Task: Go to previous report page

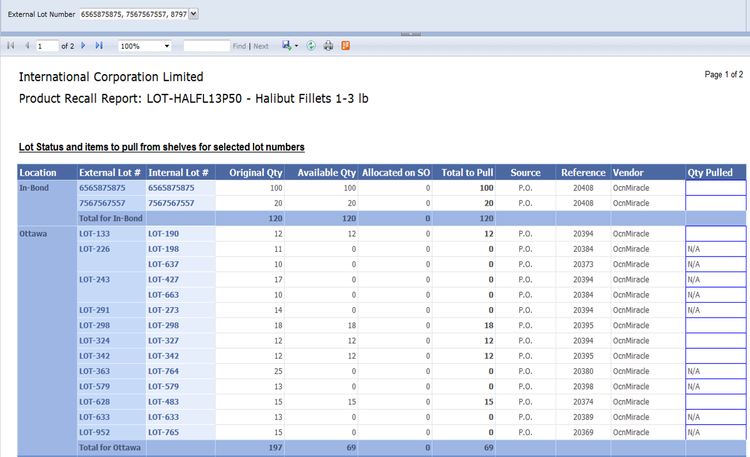Action: pyautogui.click(x=27, y=45)
